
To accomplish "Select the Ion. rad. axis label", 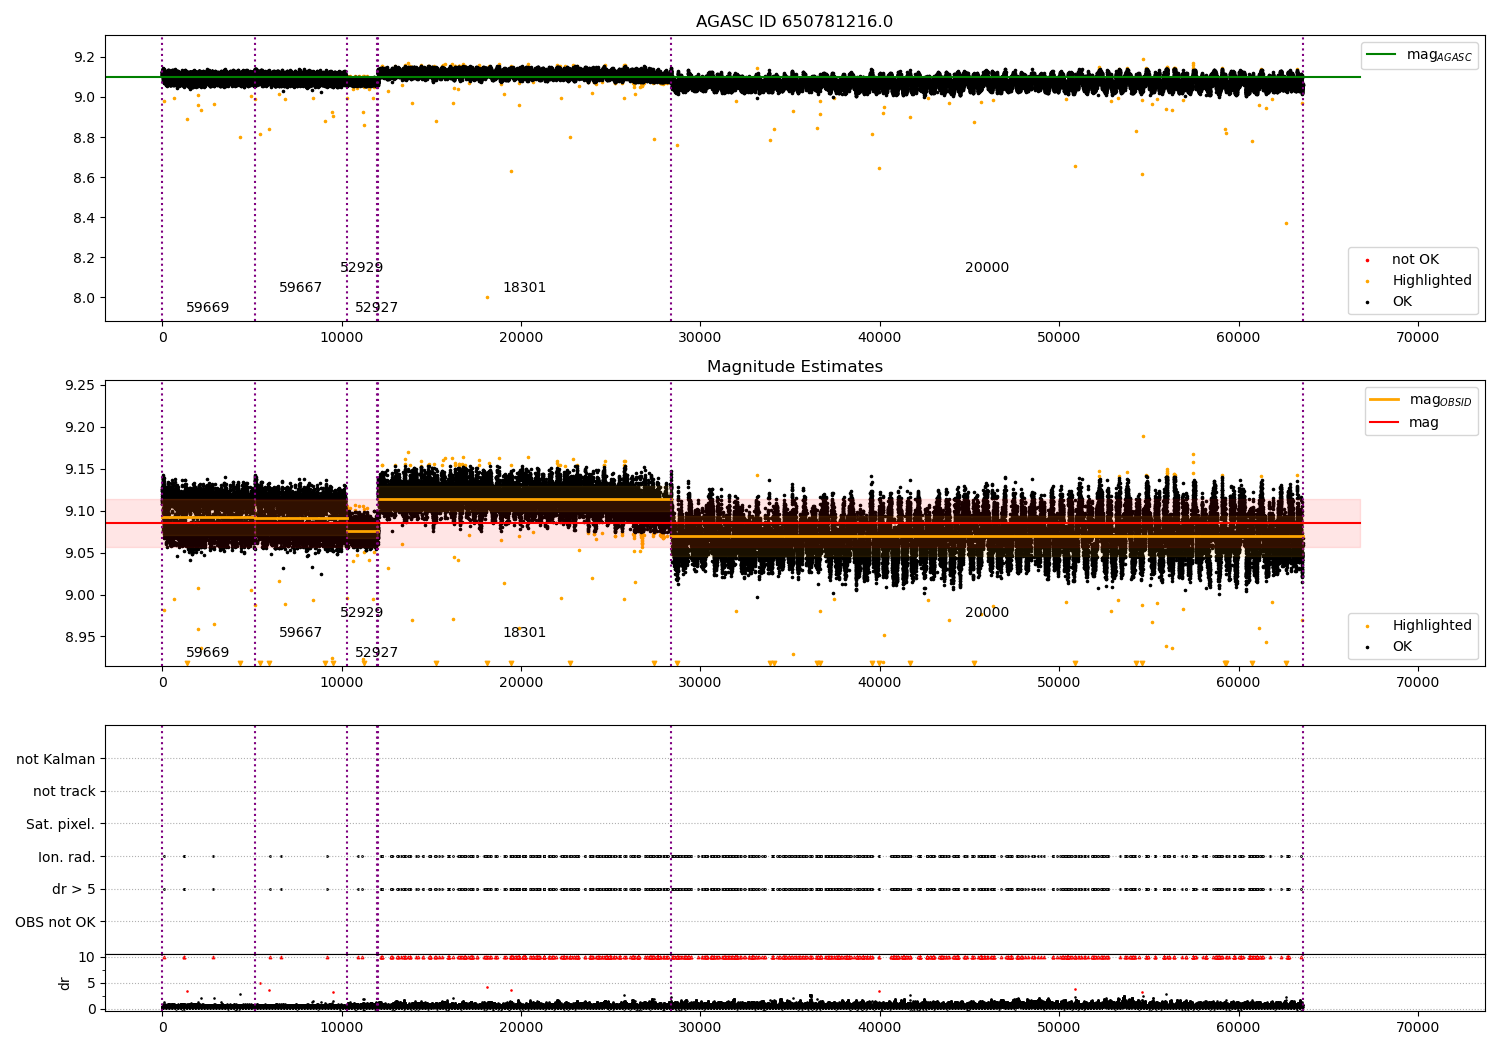I will coord(67,857).
